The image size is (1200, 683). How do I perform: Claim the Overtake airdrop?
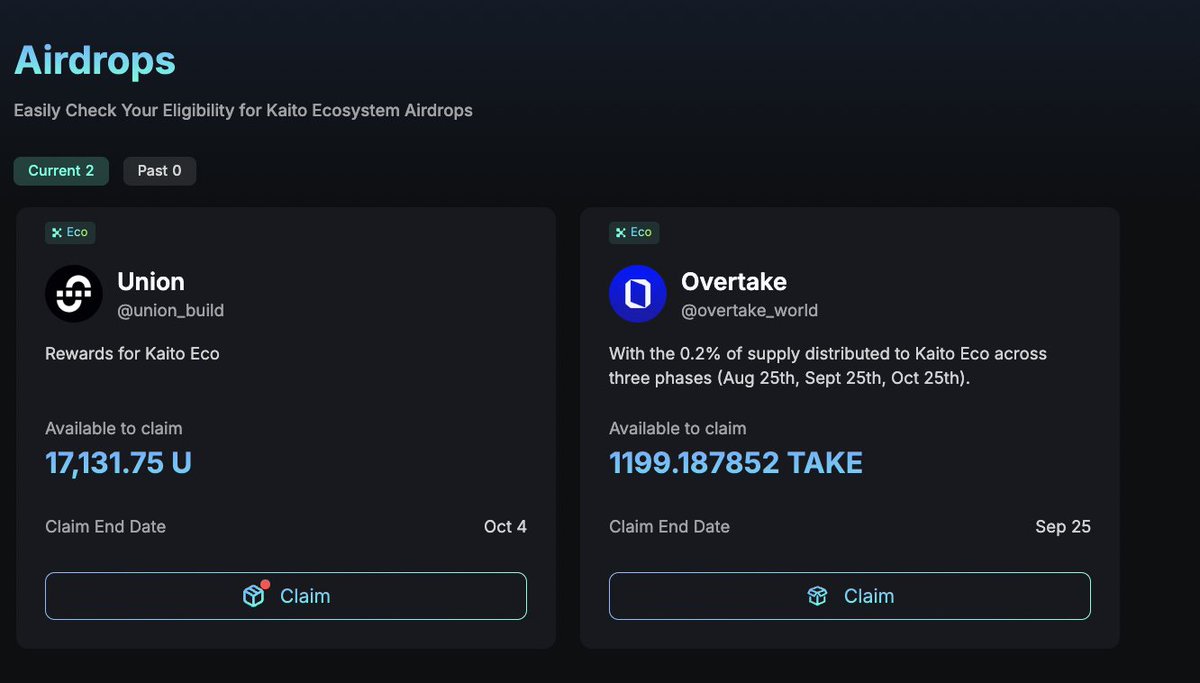pyautogui.click(x=850, y=596)
